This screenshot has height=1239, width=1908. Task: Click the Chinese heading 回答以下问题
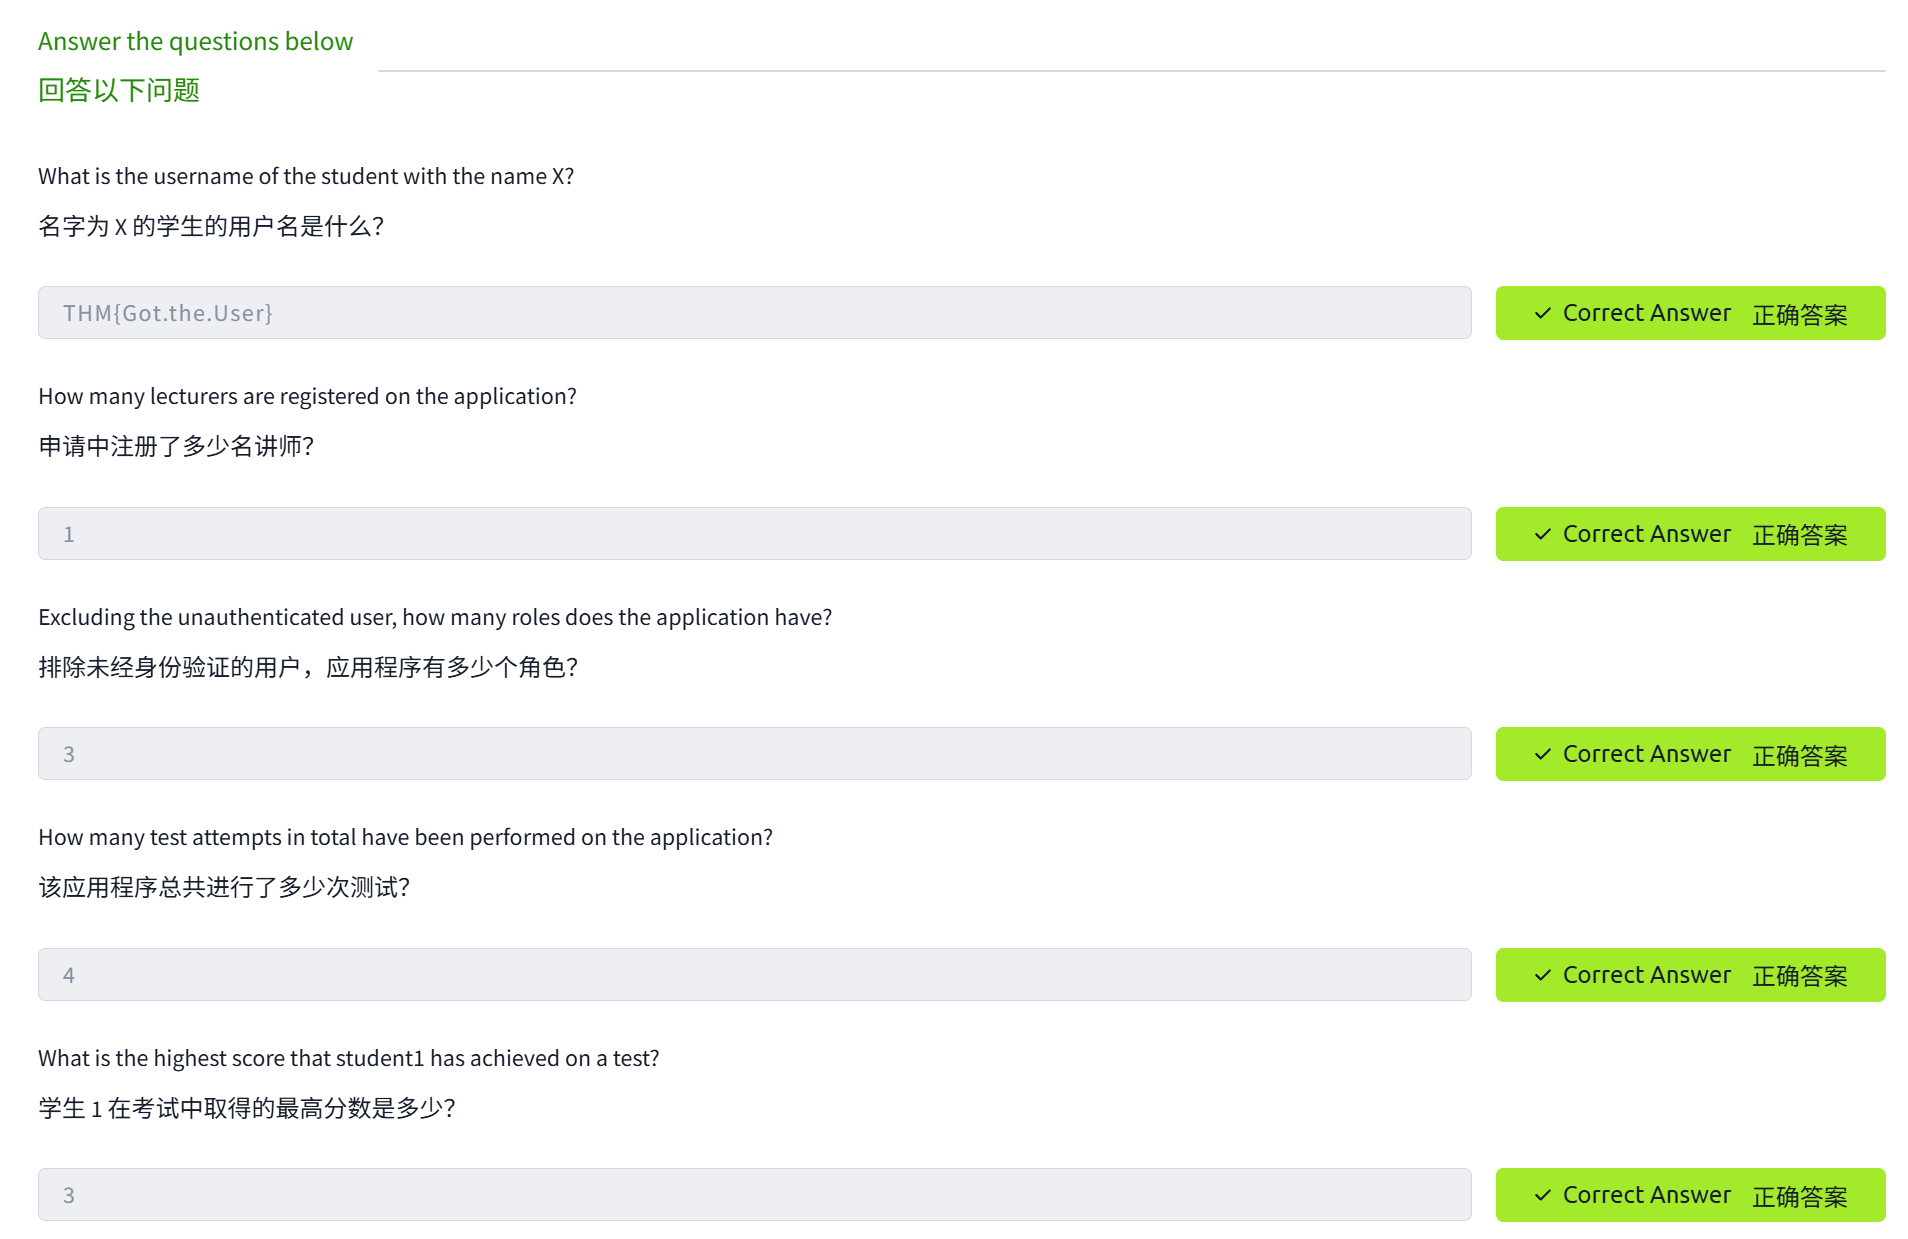(119, 90)
